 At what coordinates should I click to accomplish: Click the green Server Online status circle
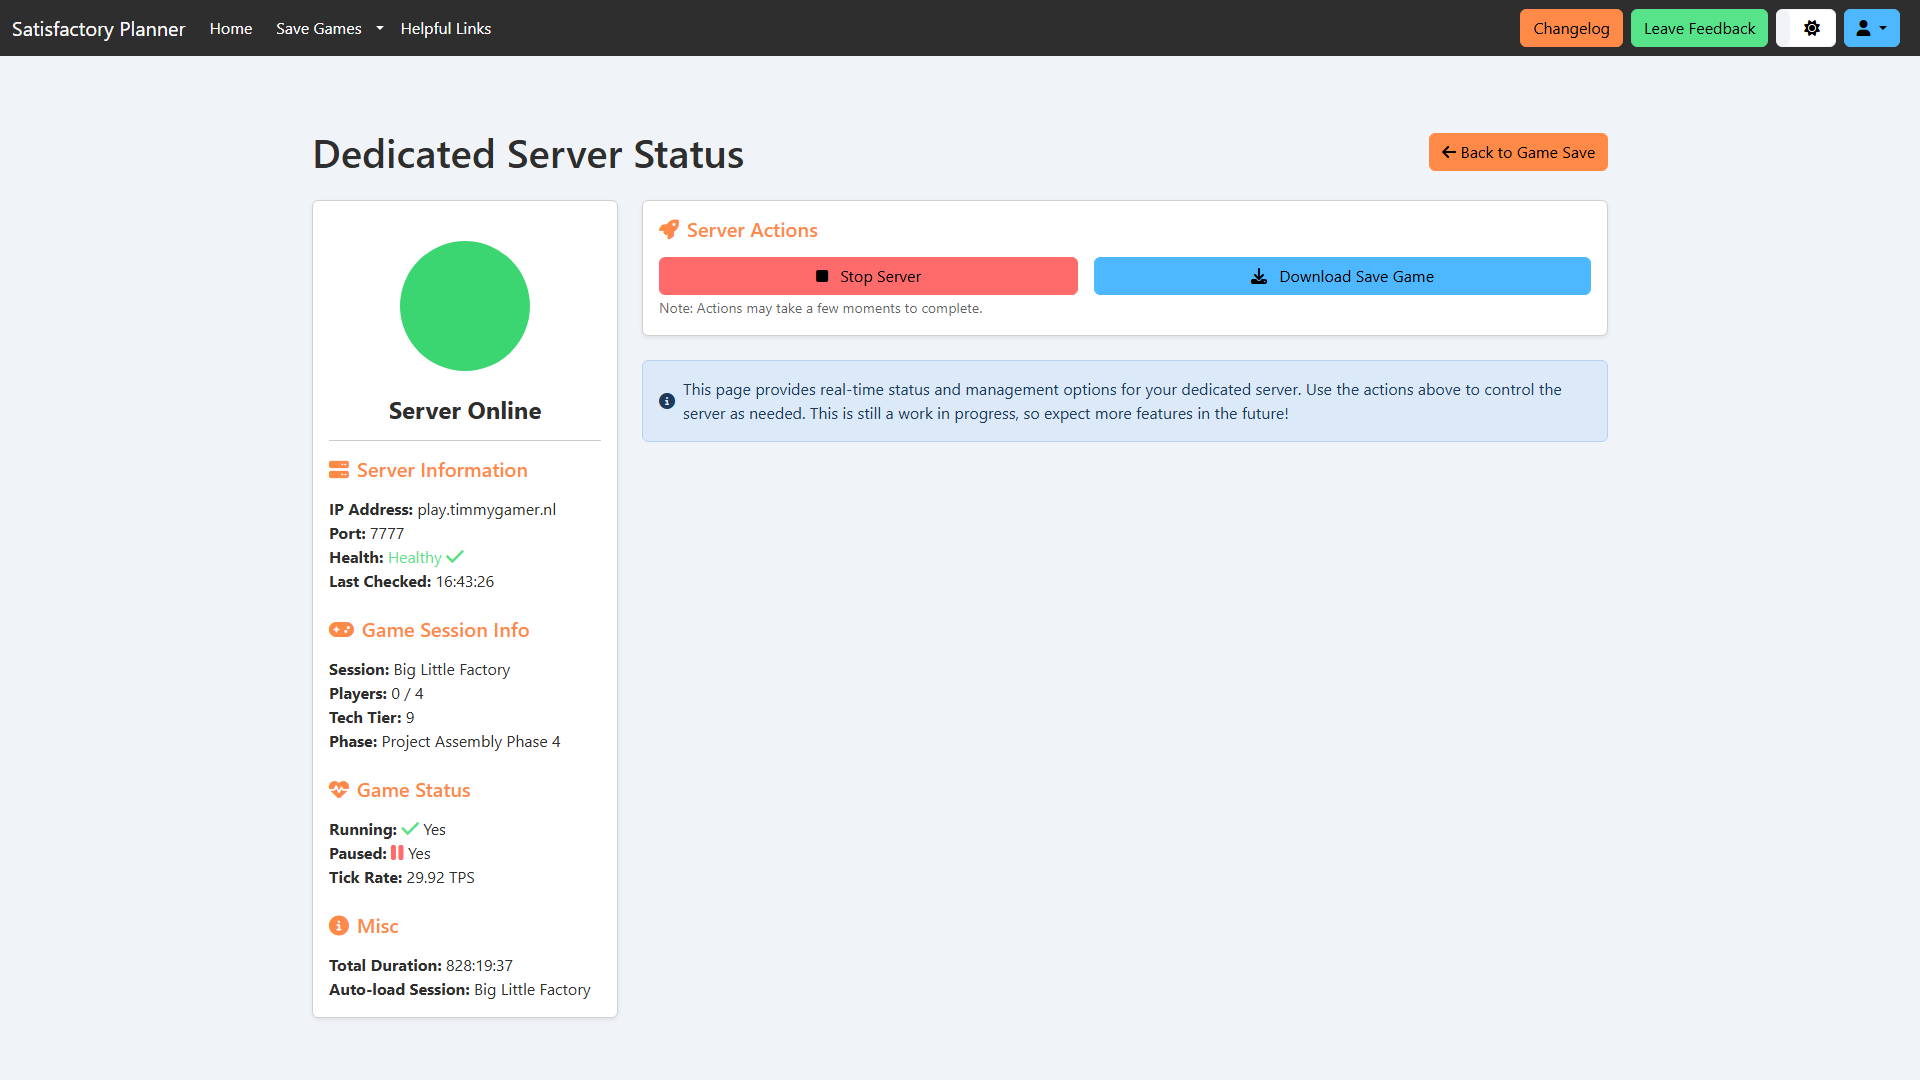coord(464,305)
